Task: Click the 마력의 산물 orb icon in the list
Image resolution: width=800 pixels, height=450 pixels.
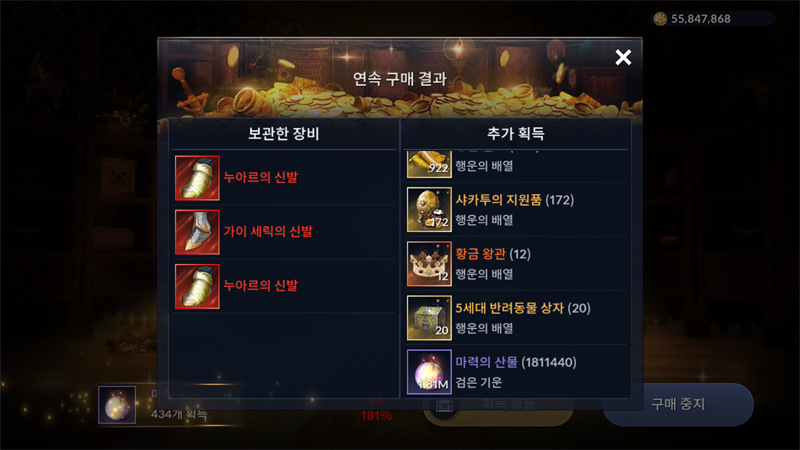Action: click(x=429, y=372)
